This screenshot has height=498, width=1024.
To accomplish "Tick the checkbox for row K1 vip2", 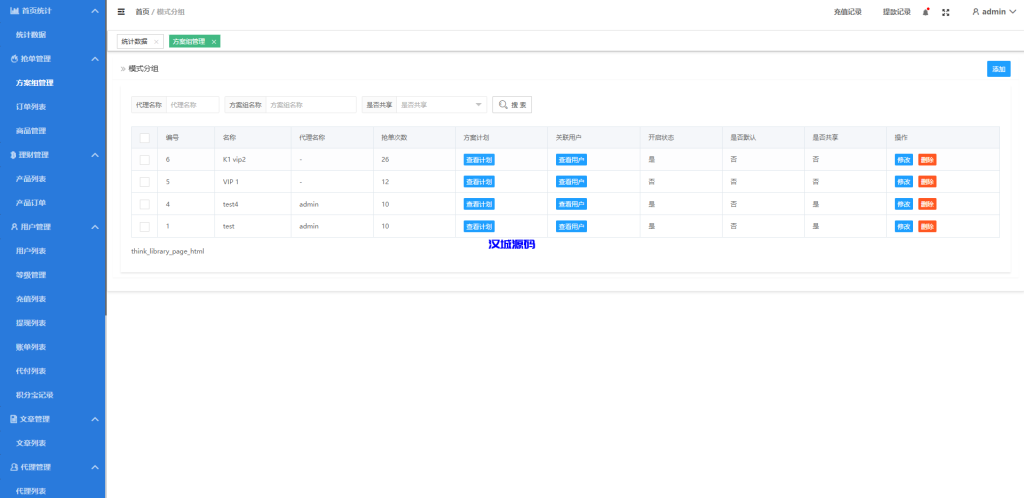I will pyautogui.click(x=144, y=160).
